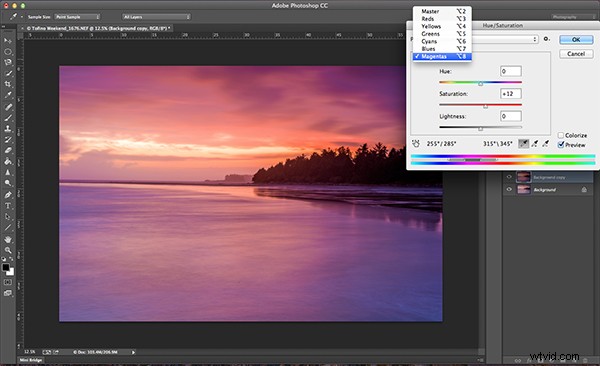Cancel the Hue/Saturation dialog
The height and width of the screenshot is (366, 600).
coord(576,54)
